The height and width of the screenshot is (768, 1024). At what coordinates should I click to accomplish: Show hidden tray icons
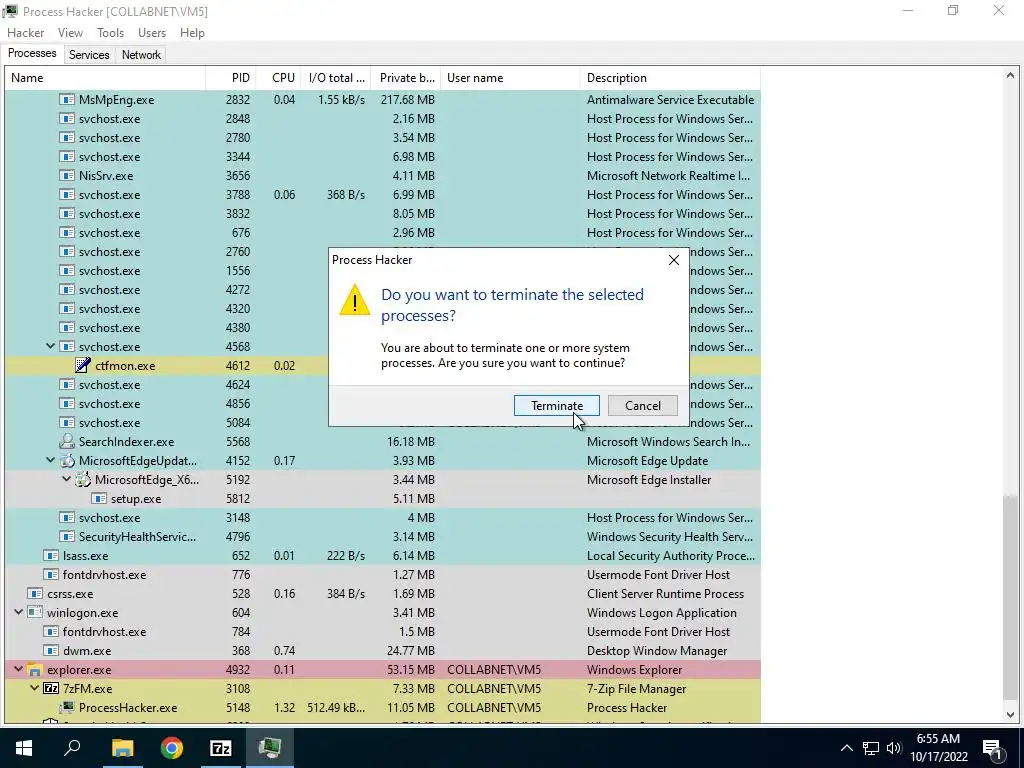tap(846, 748)
